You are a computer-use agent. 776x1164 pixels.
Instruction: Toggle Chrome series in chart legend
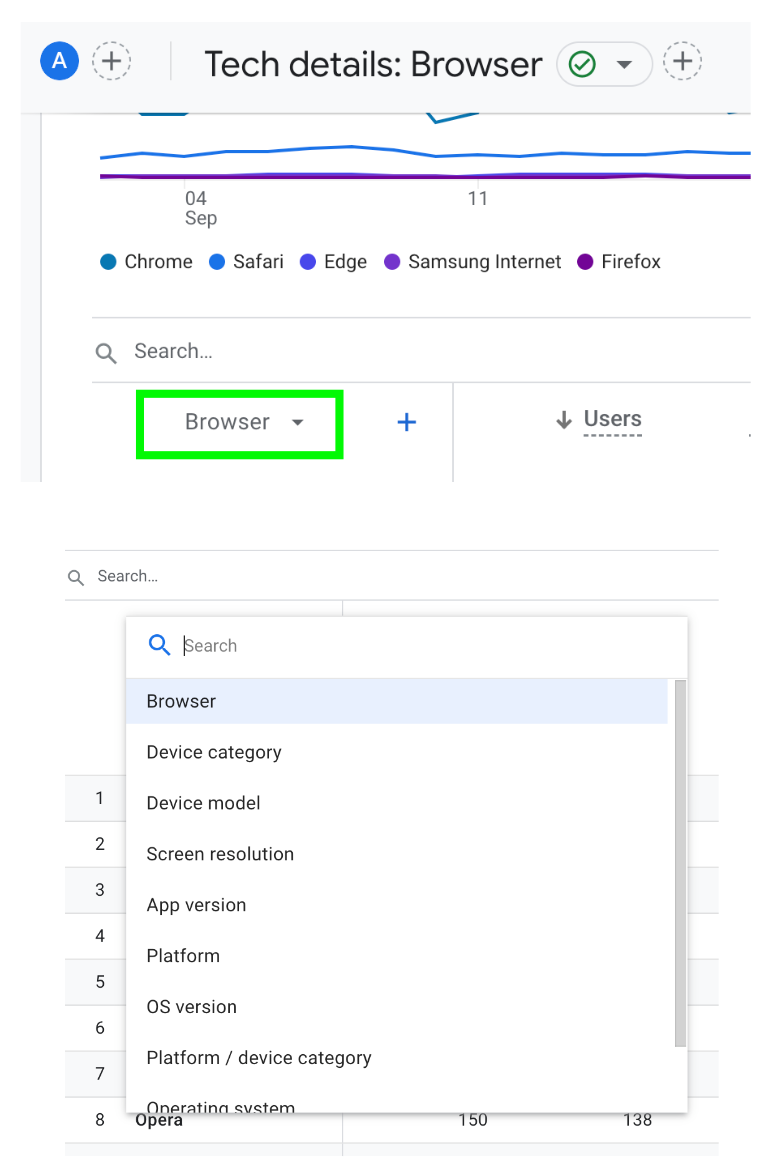tap(146, 261)
